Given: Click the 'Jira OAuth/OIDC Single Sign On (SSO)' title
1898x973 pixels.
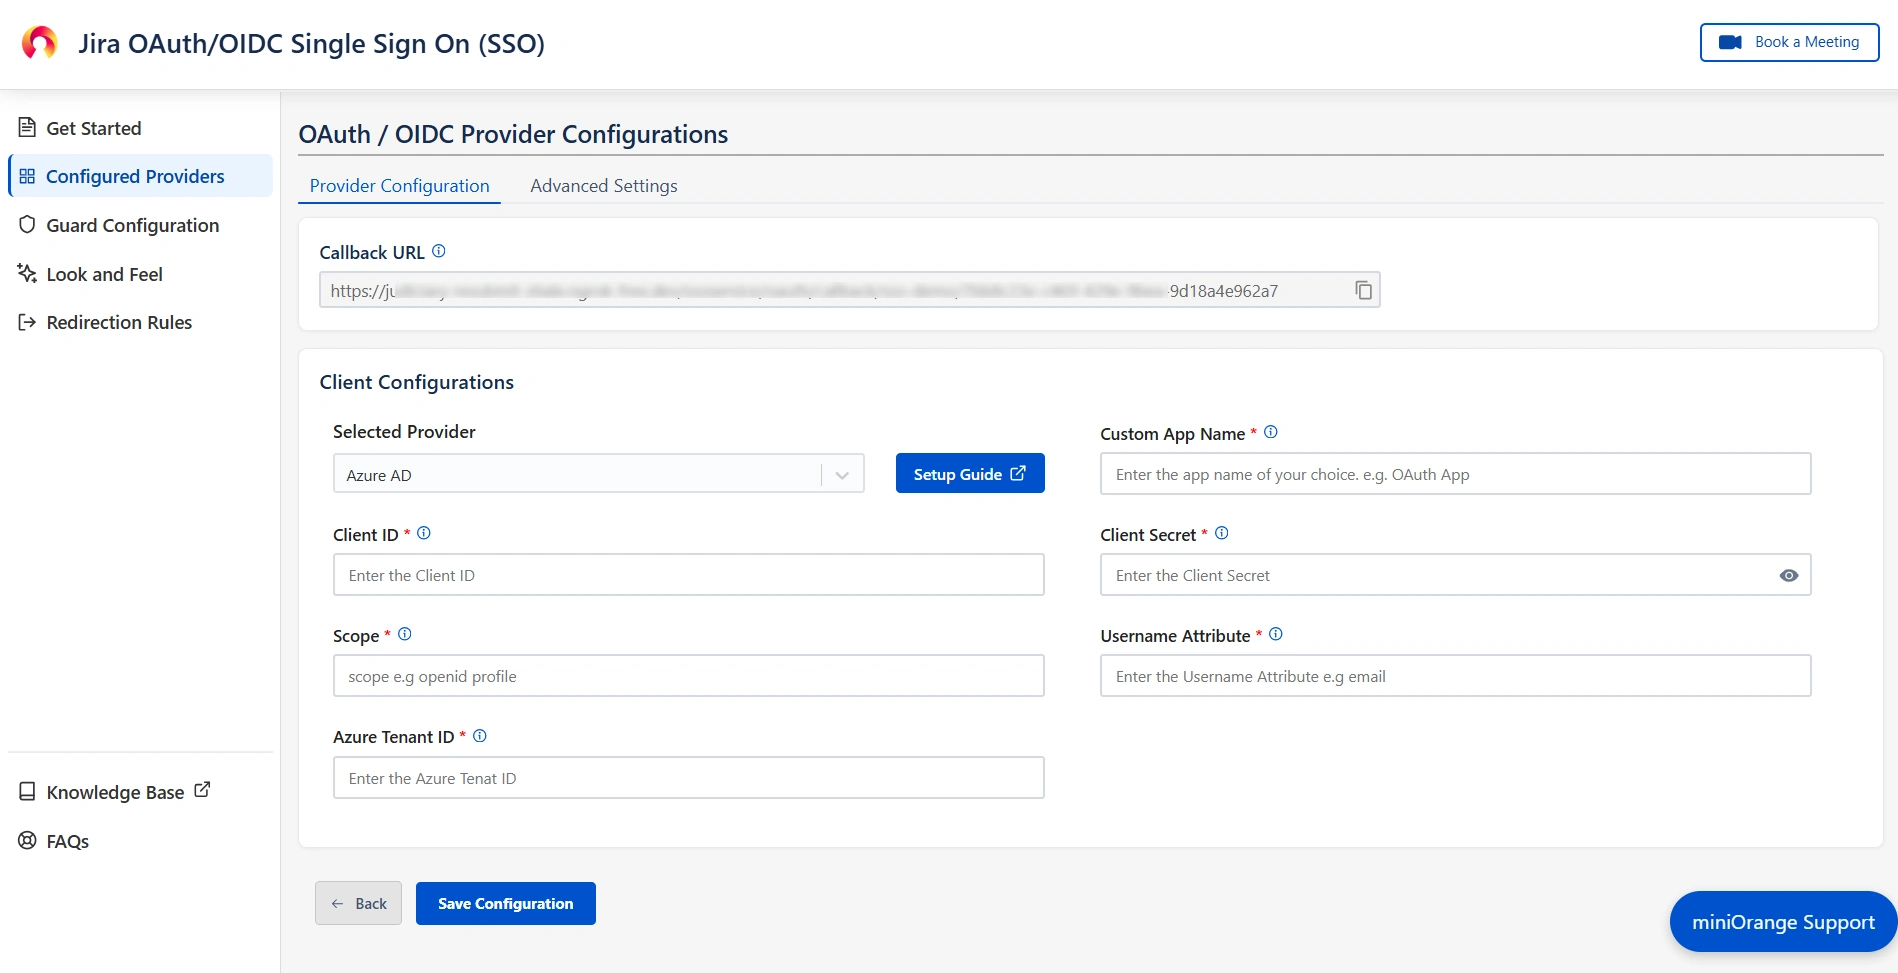Looking at the screenshot, I should (311, 44).
